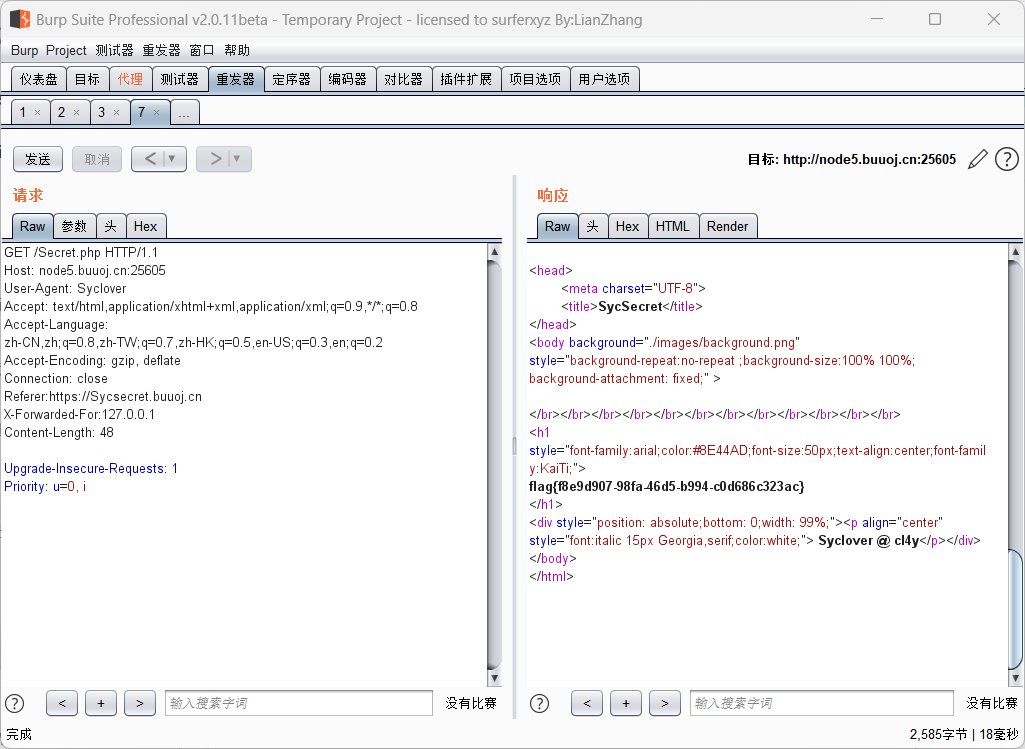Close Repeater tab 2 with its x

coord(76,112)
